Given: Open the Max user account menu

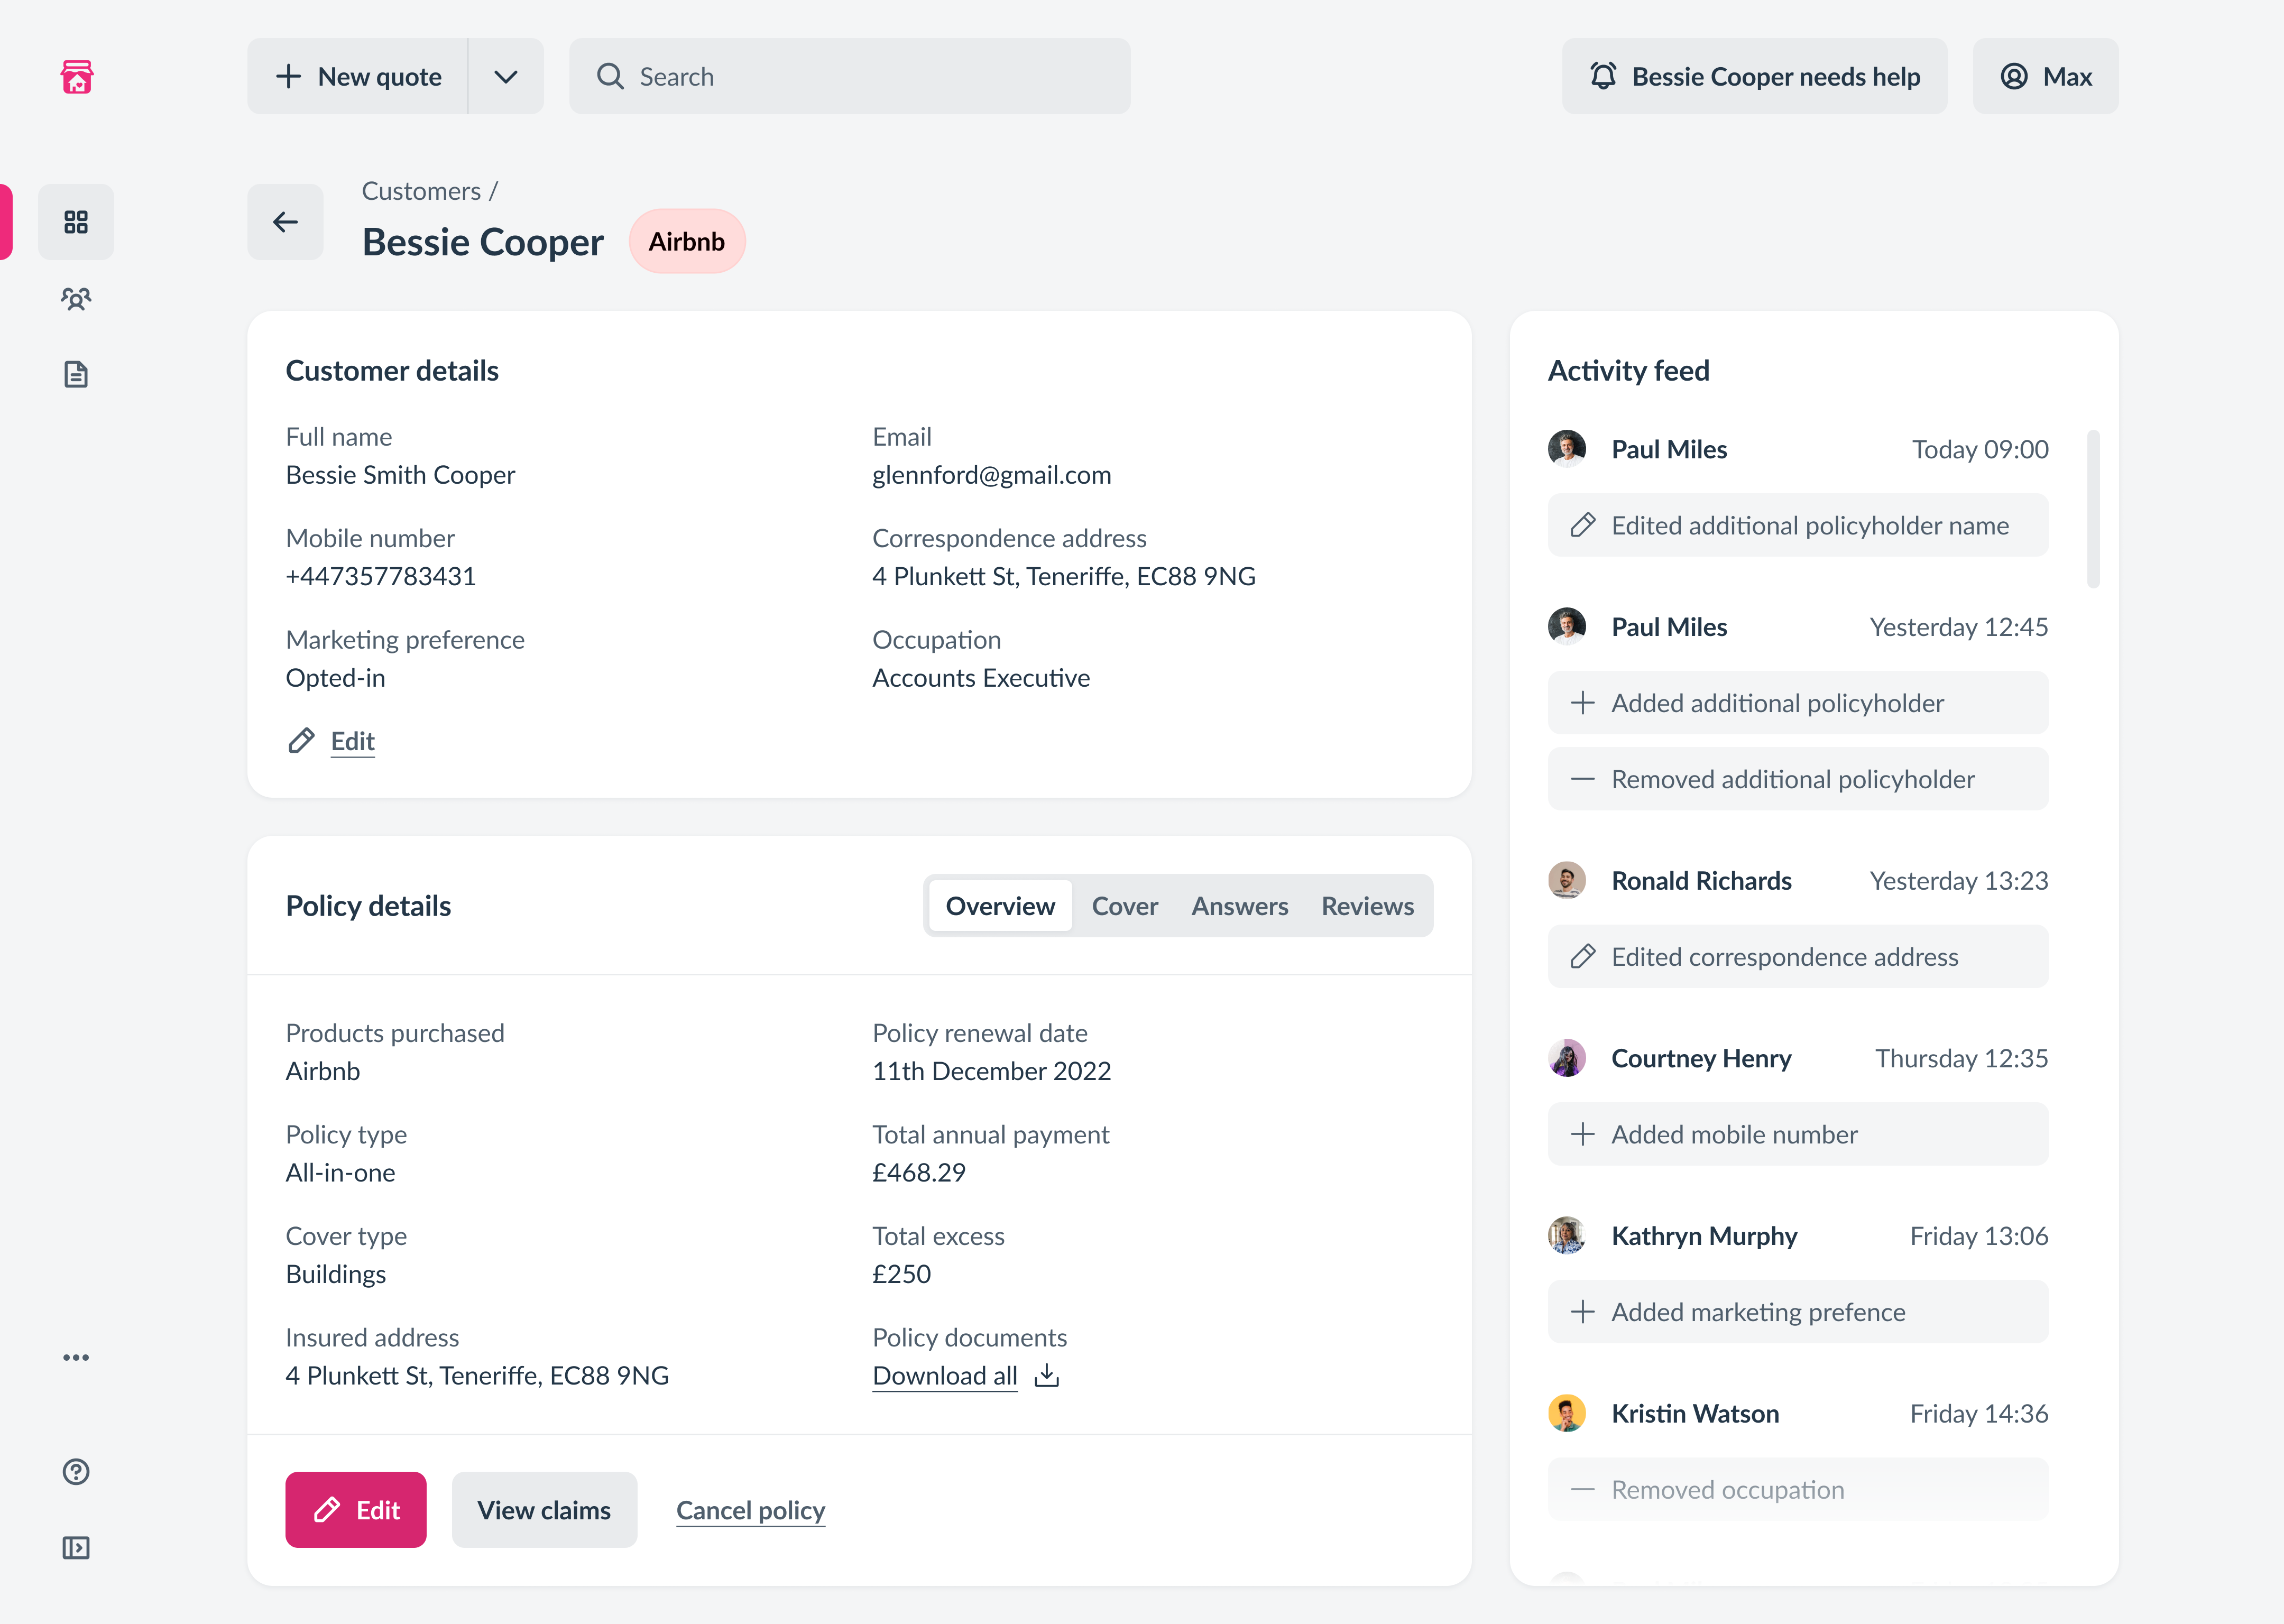Looking at the screenshot, I should click(2045, 76).
